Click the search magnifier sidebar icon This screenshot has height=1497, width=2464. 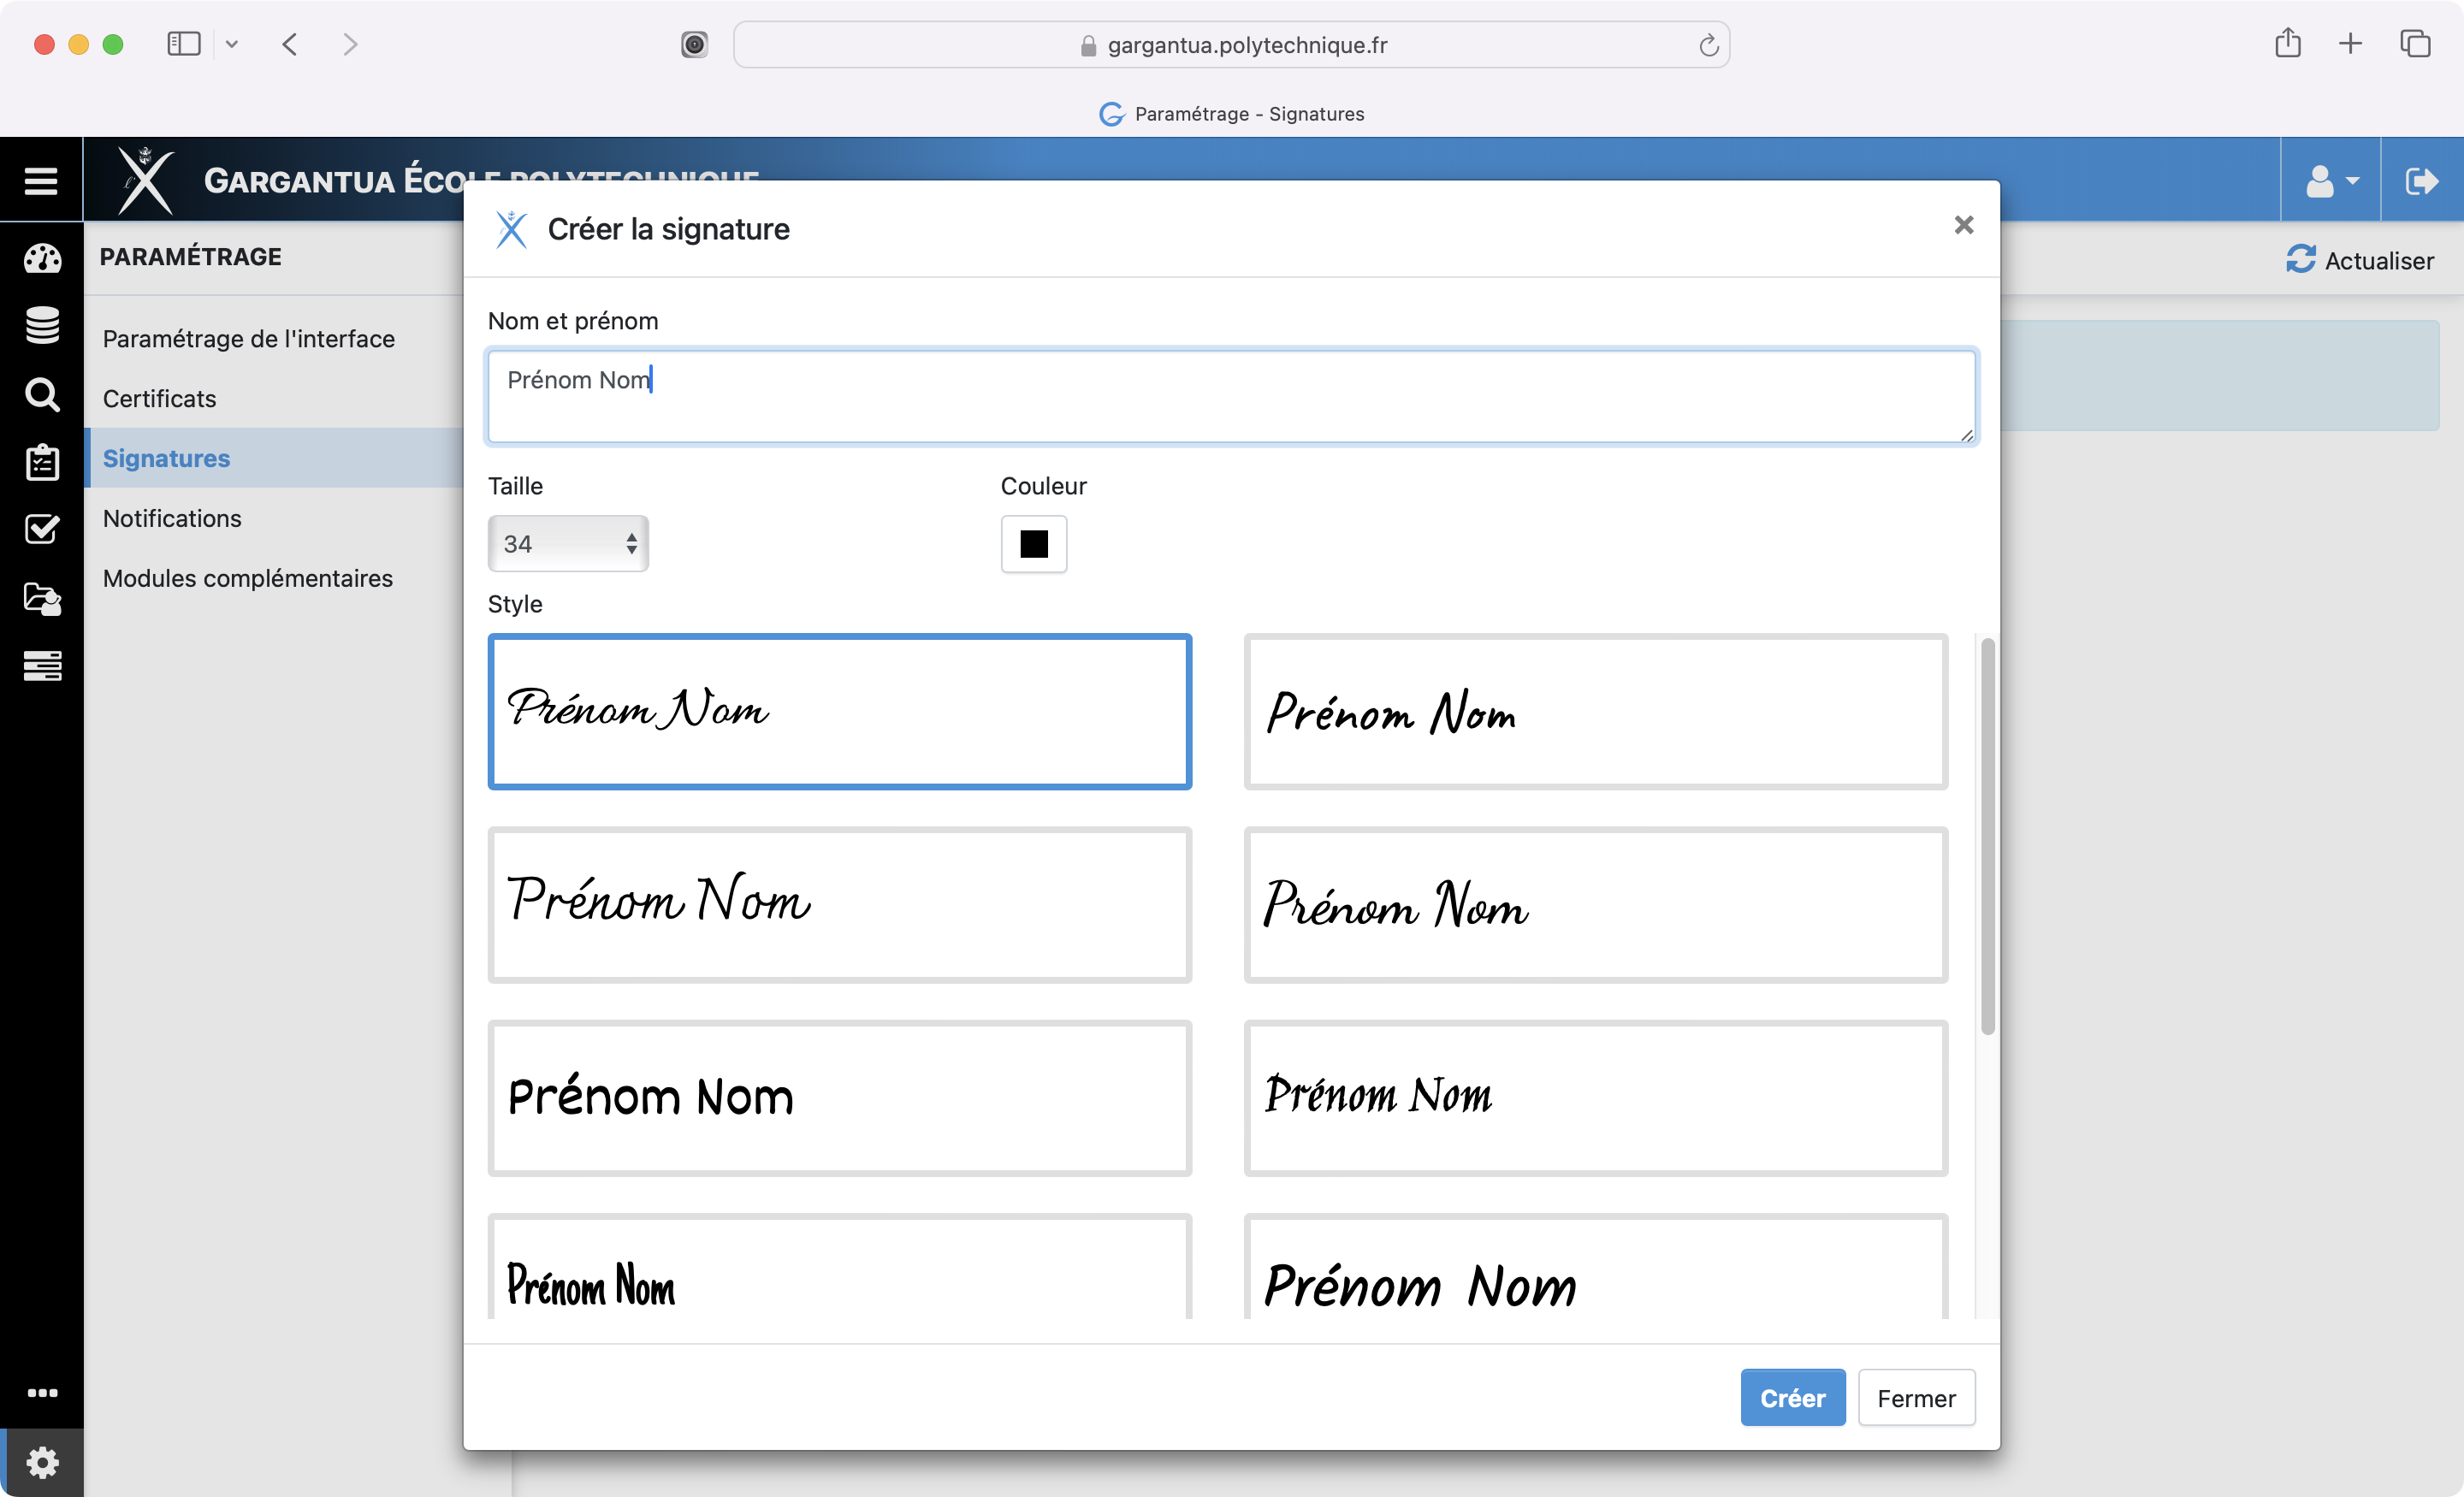pos(42,395)
